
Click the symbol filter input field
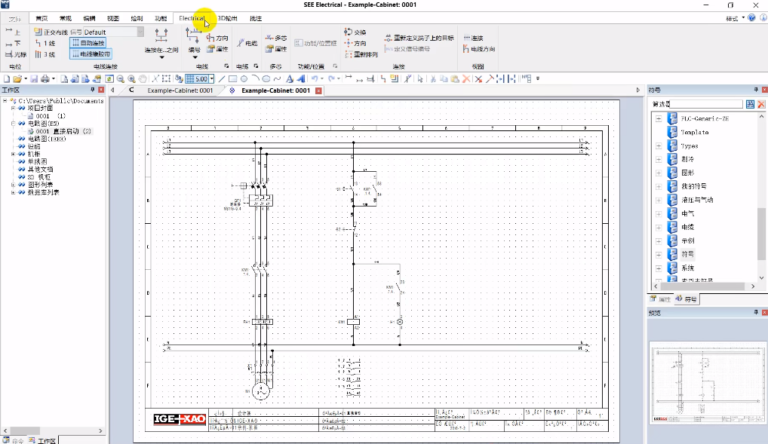(x=707, y=104)
